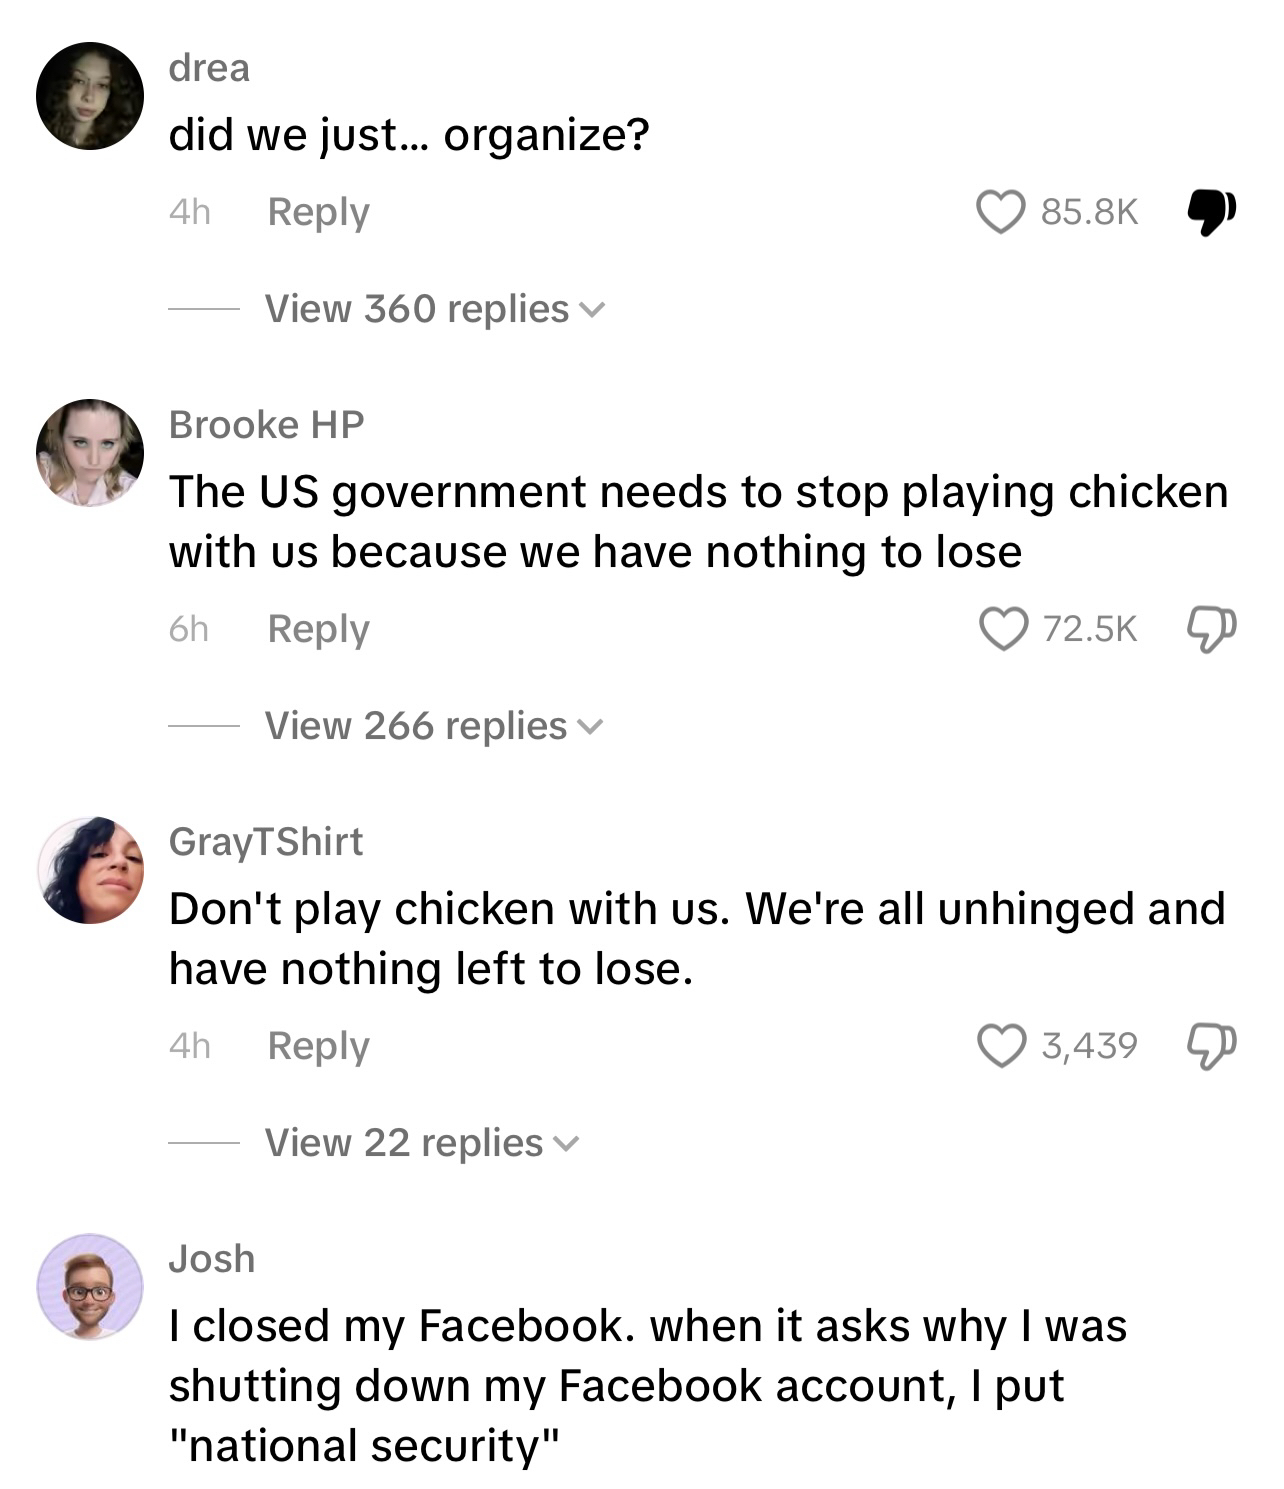Like Brooke HP's comment
This screenshot has width=1284, height=1489.
1001,629
